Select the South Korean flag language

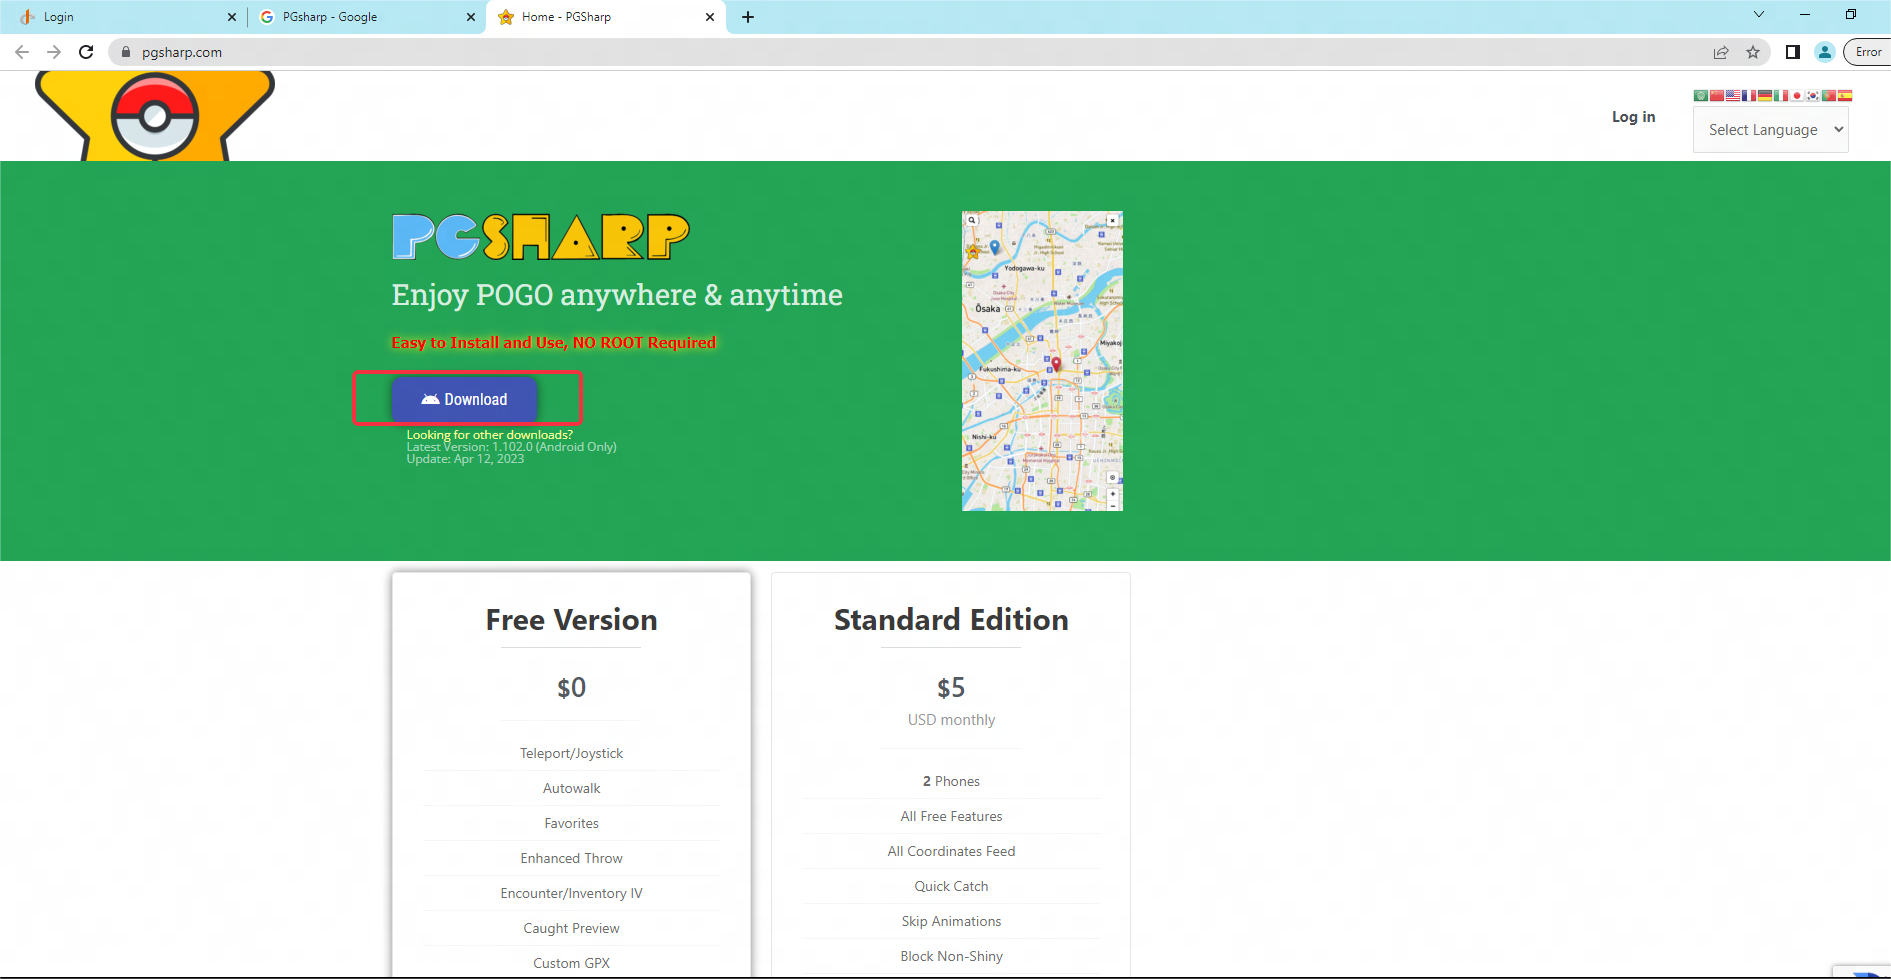[1813, 95]
